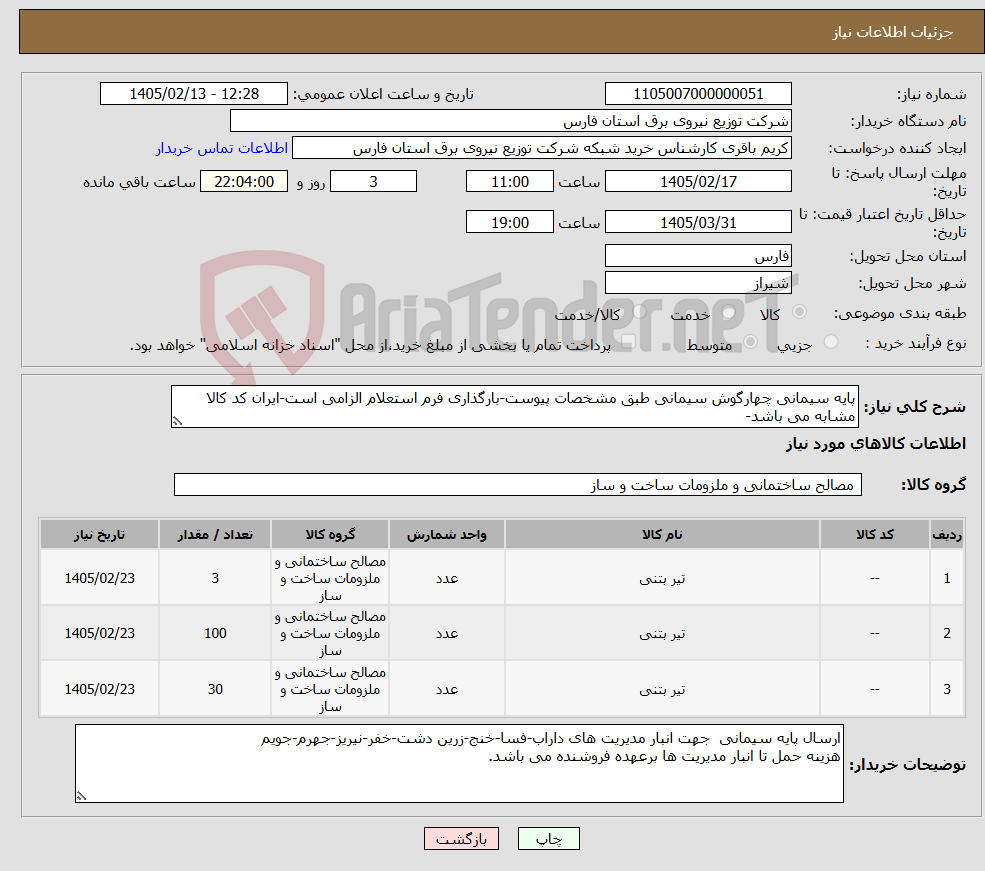Click the request creator field کریم باقری

click(541, 148)
